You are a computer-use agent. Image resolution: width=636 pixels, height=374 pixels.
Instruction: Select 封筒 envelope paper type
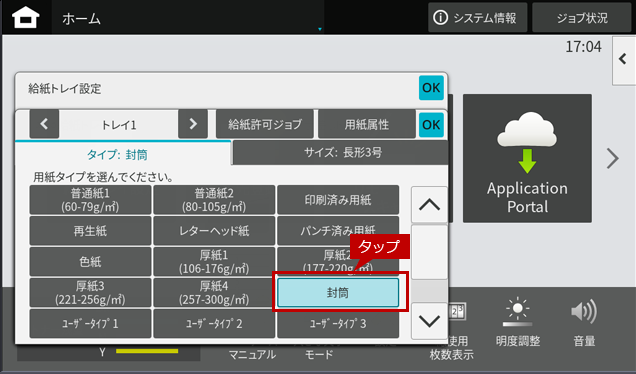click(x=338, y=292)
